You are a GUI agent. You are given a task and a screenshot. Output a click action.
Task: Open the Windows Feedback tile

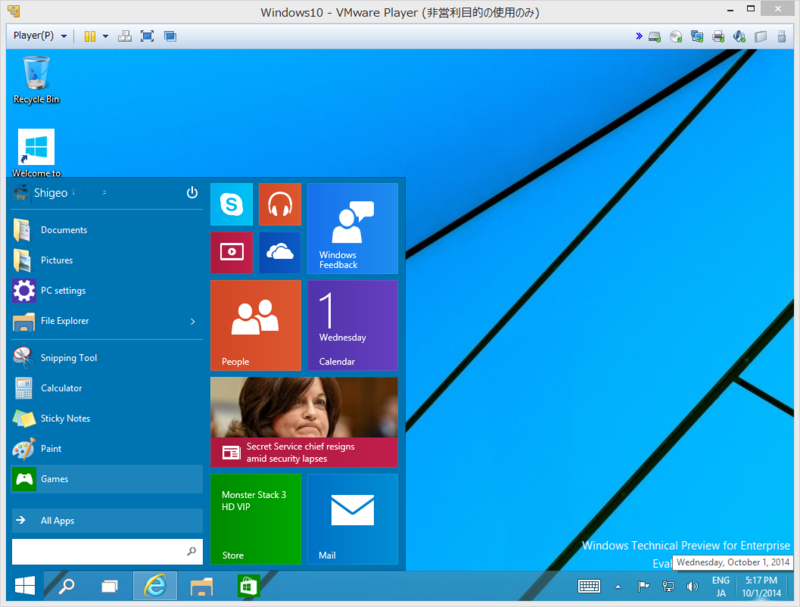[353, 229]
